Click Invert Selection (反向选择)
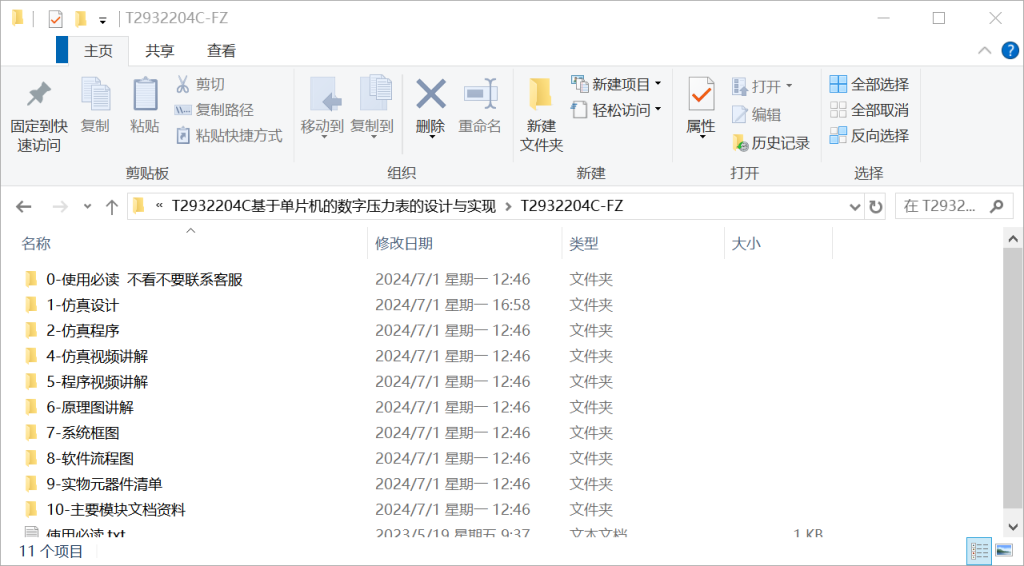This screenshot has width=1024, height=566. 869,135
